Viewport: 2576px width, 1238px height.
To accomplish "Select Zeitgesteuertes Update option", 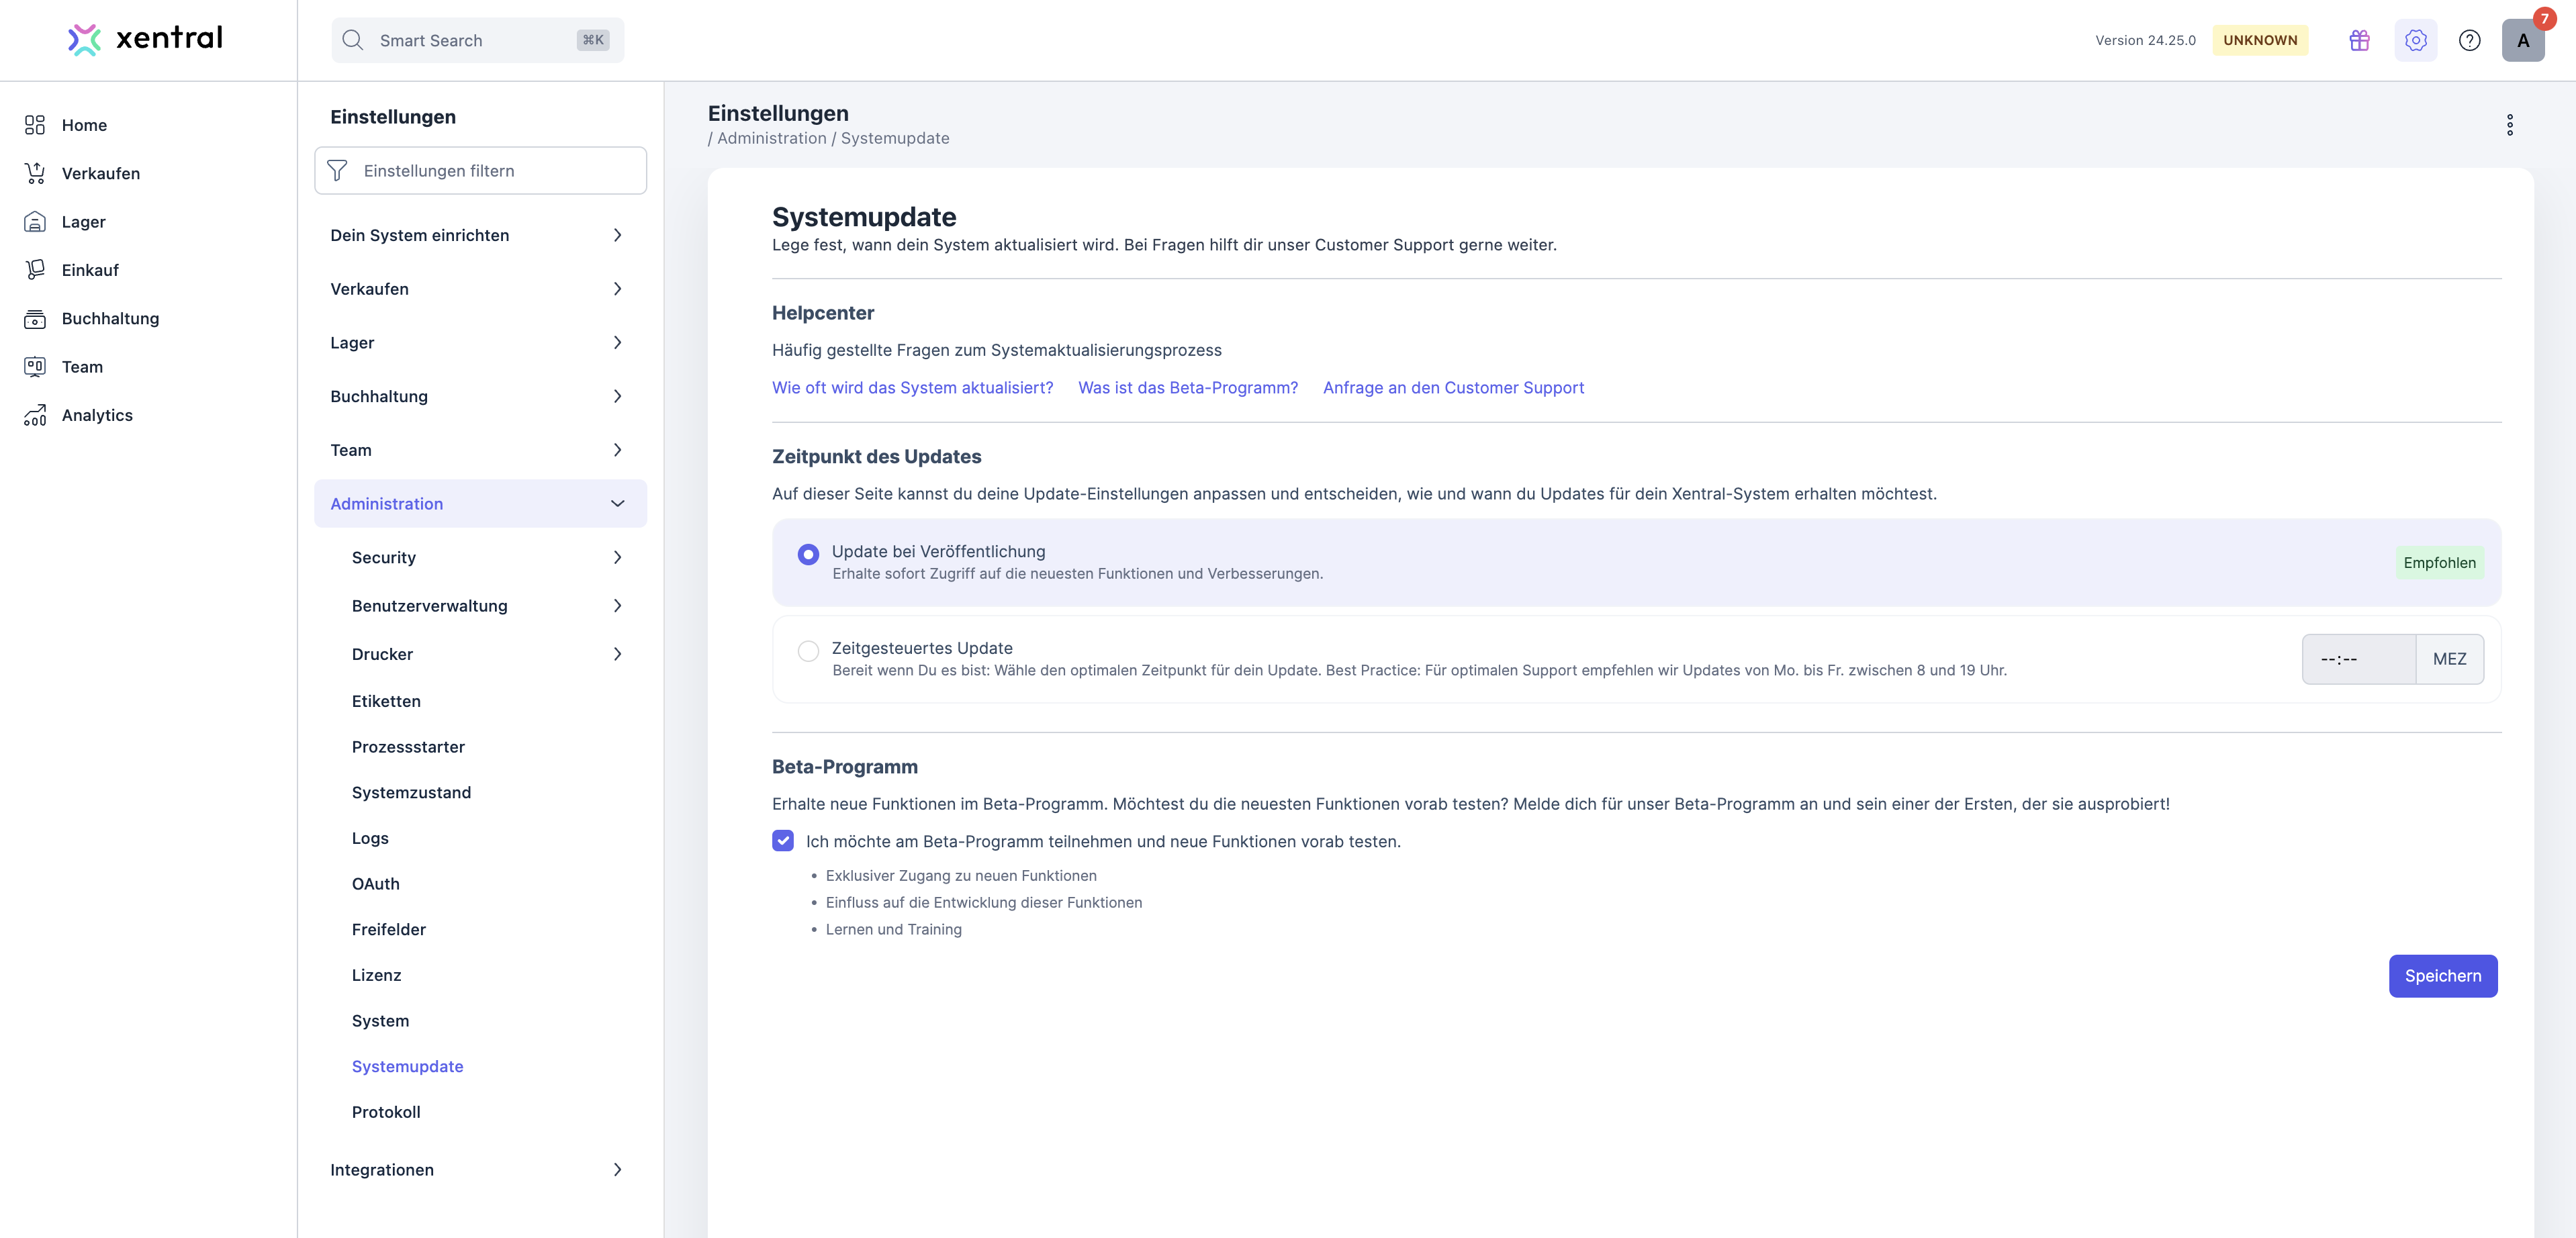I will click(807, 650).
